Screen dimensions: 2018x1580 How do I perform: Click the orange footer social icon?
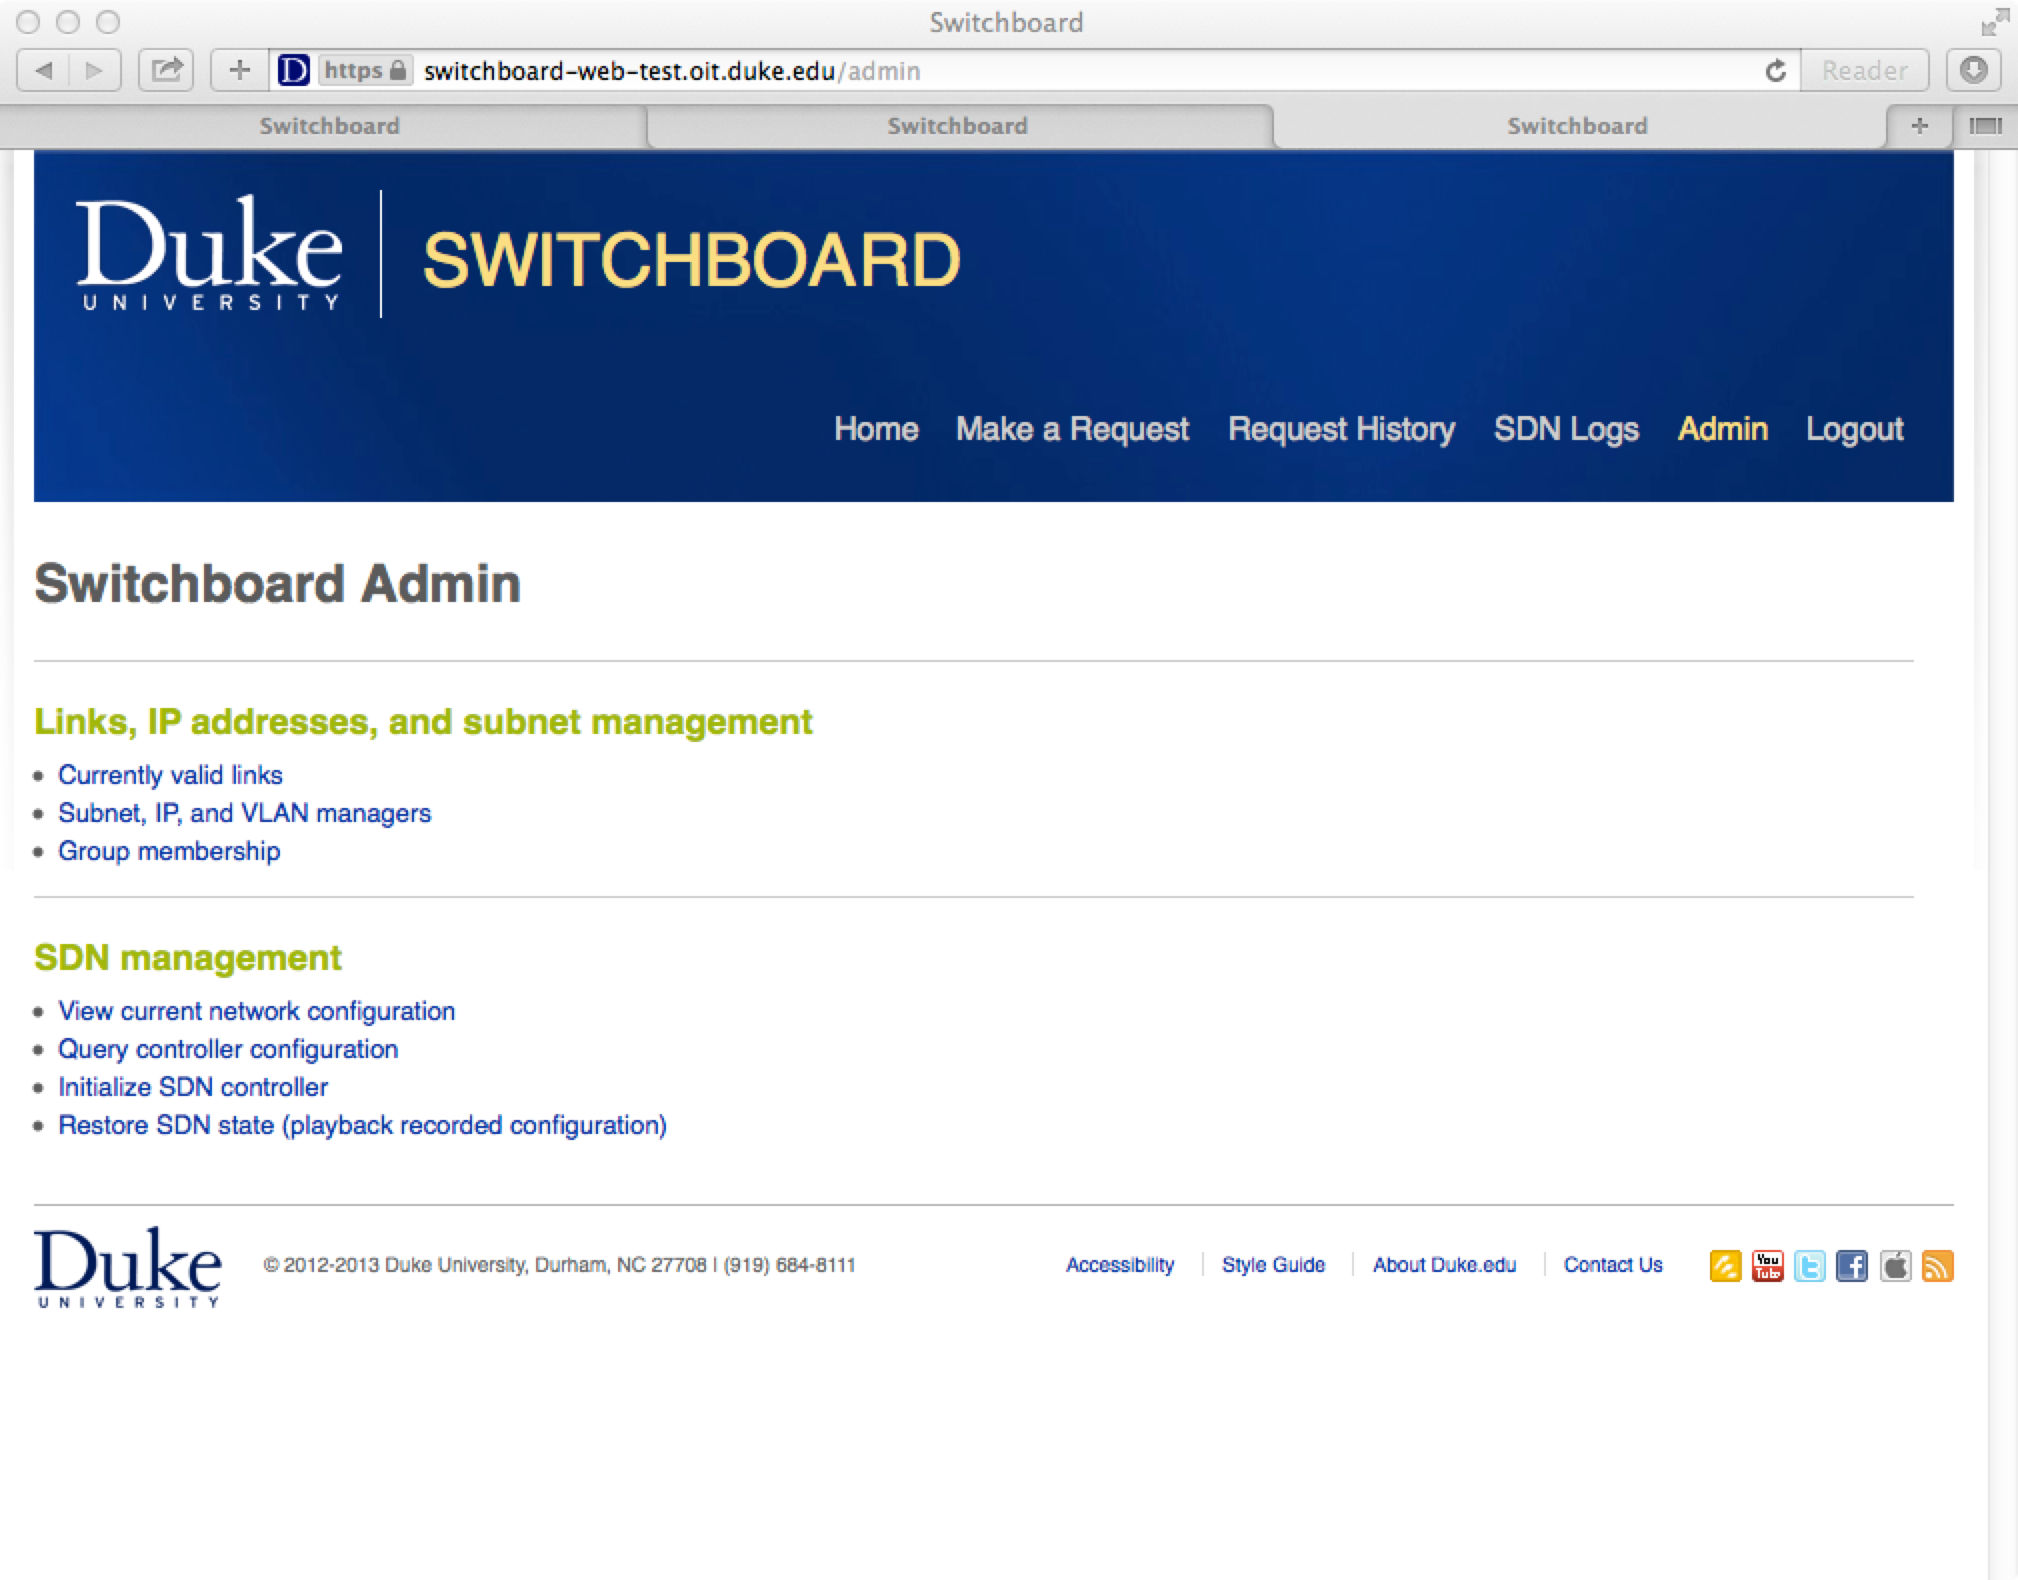1725,1266
